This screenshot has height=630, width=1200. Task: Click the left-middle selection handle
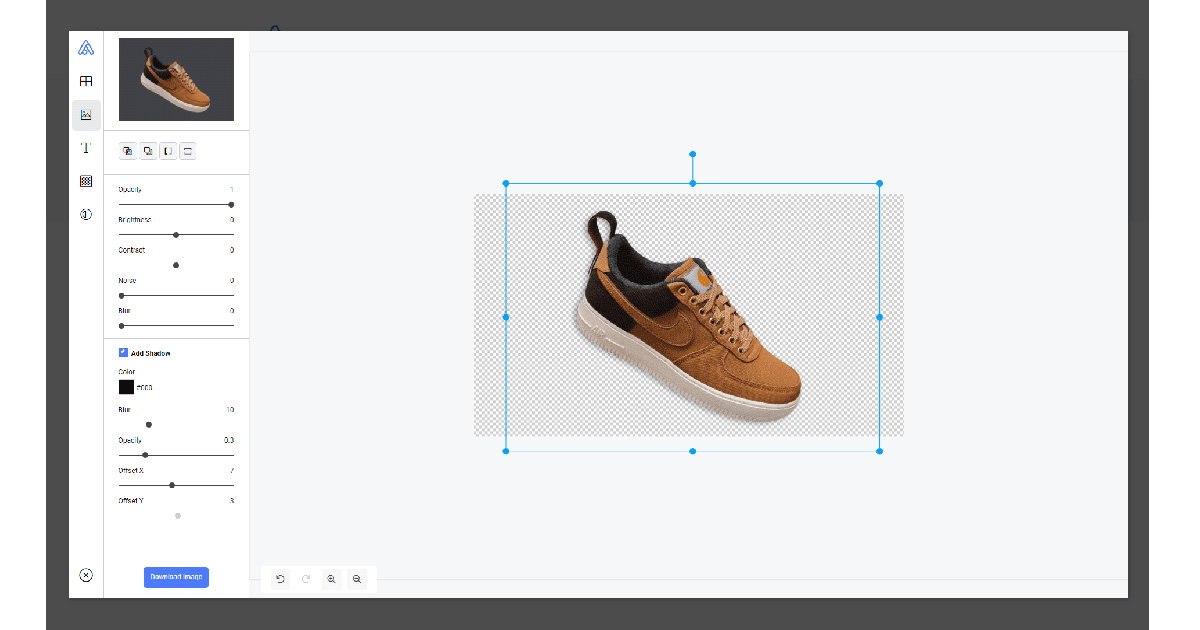click(506, 317)
